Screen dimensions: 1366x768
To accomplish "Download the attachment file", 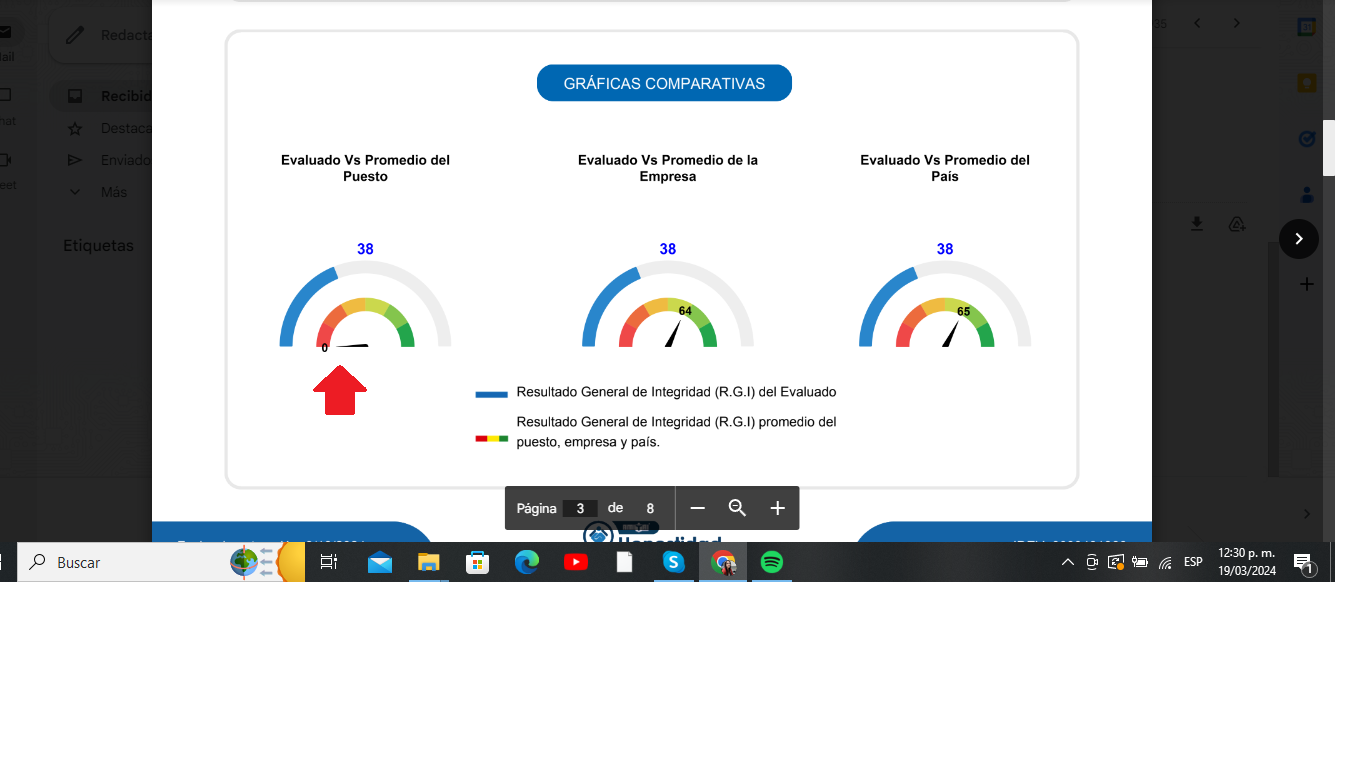I will pyautogui.click(x=1197, y=224).
